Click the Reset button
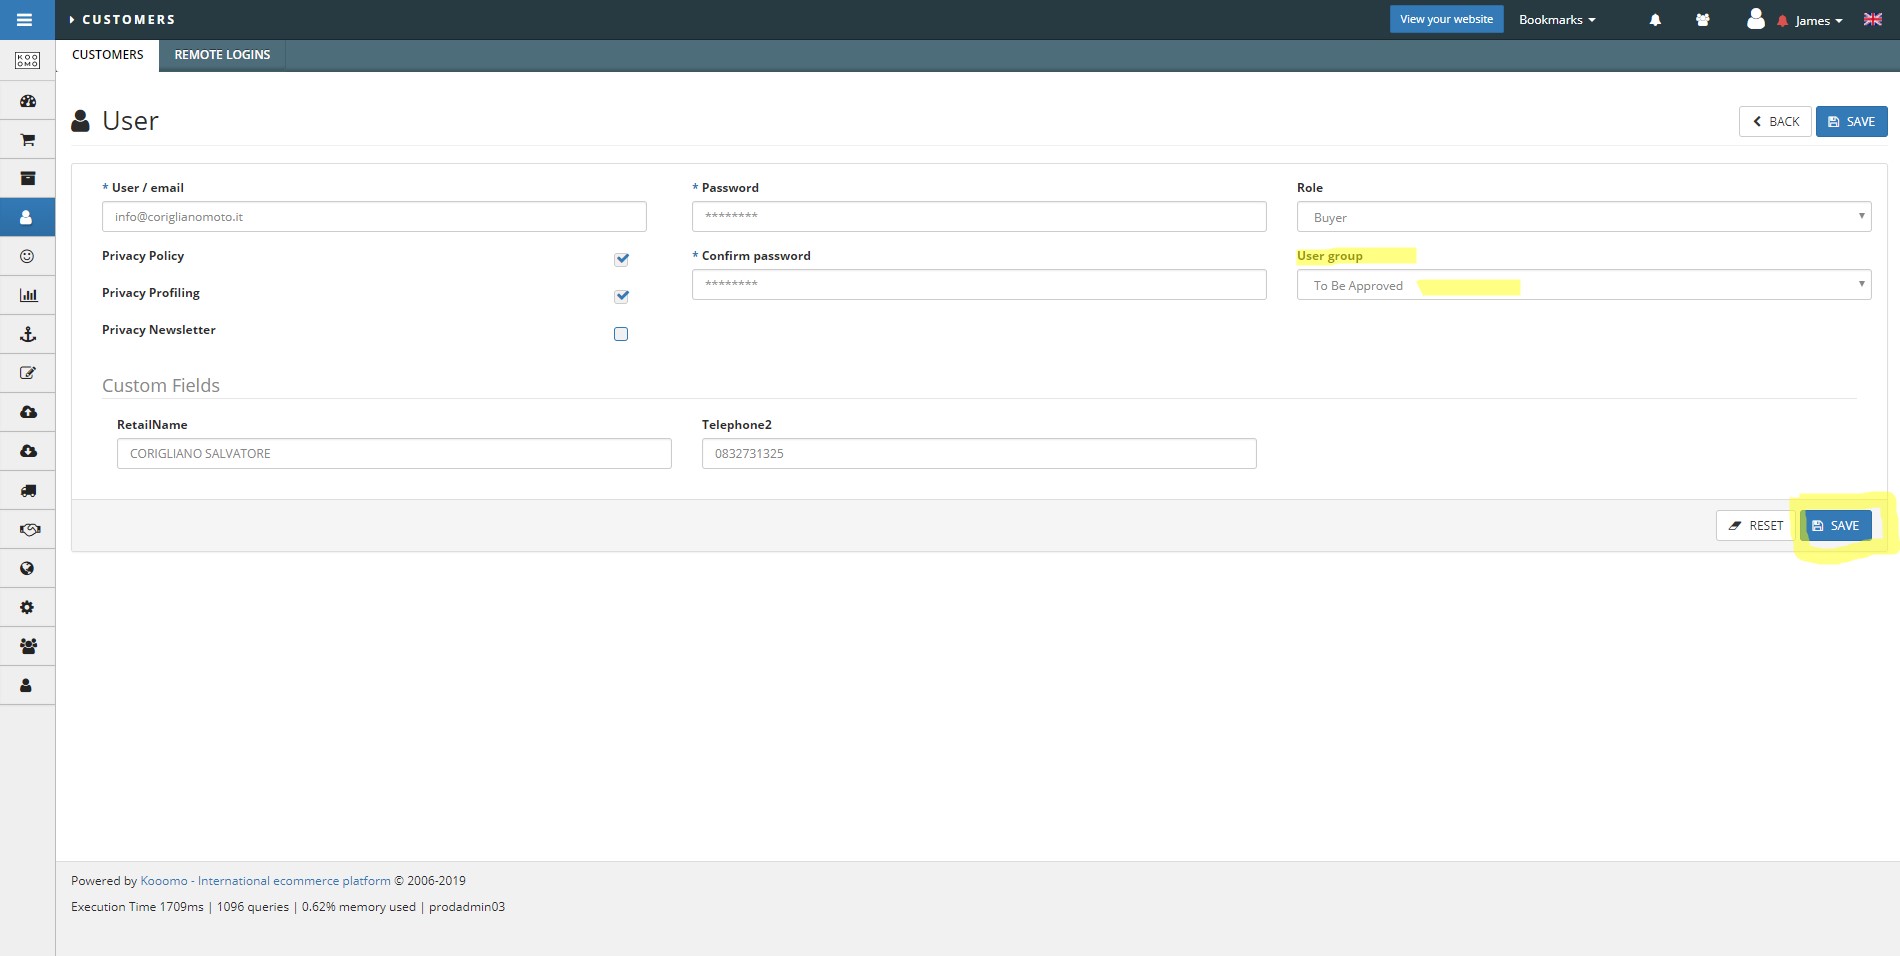The height and width of the screenshot is (956, 1900). coord(1756,525)
